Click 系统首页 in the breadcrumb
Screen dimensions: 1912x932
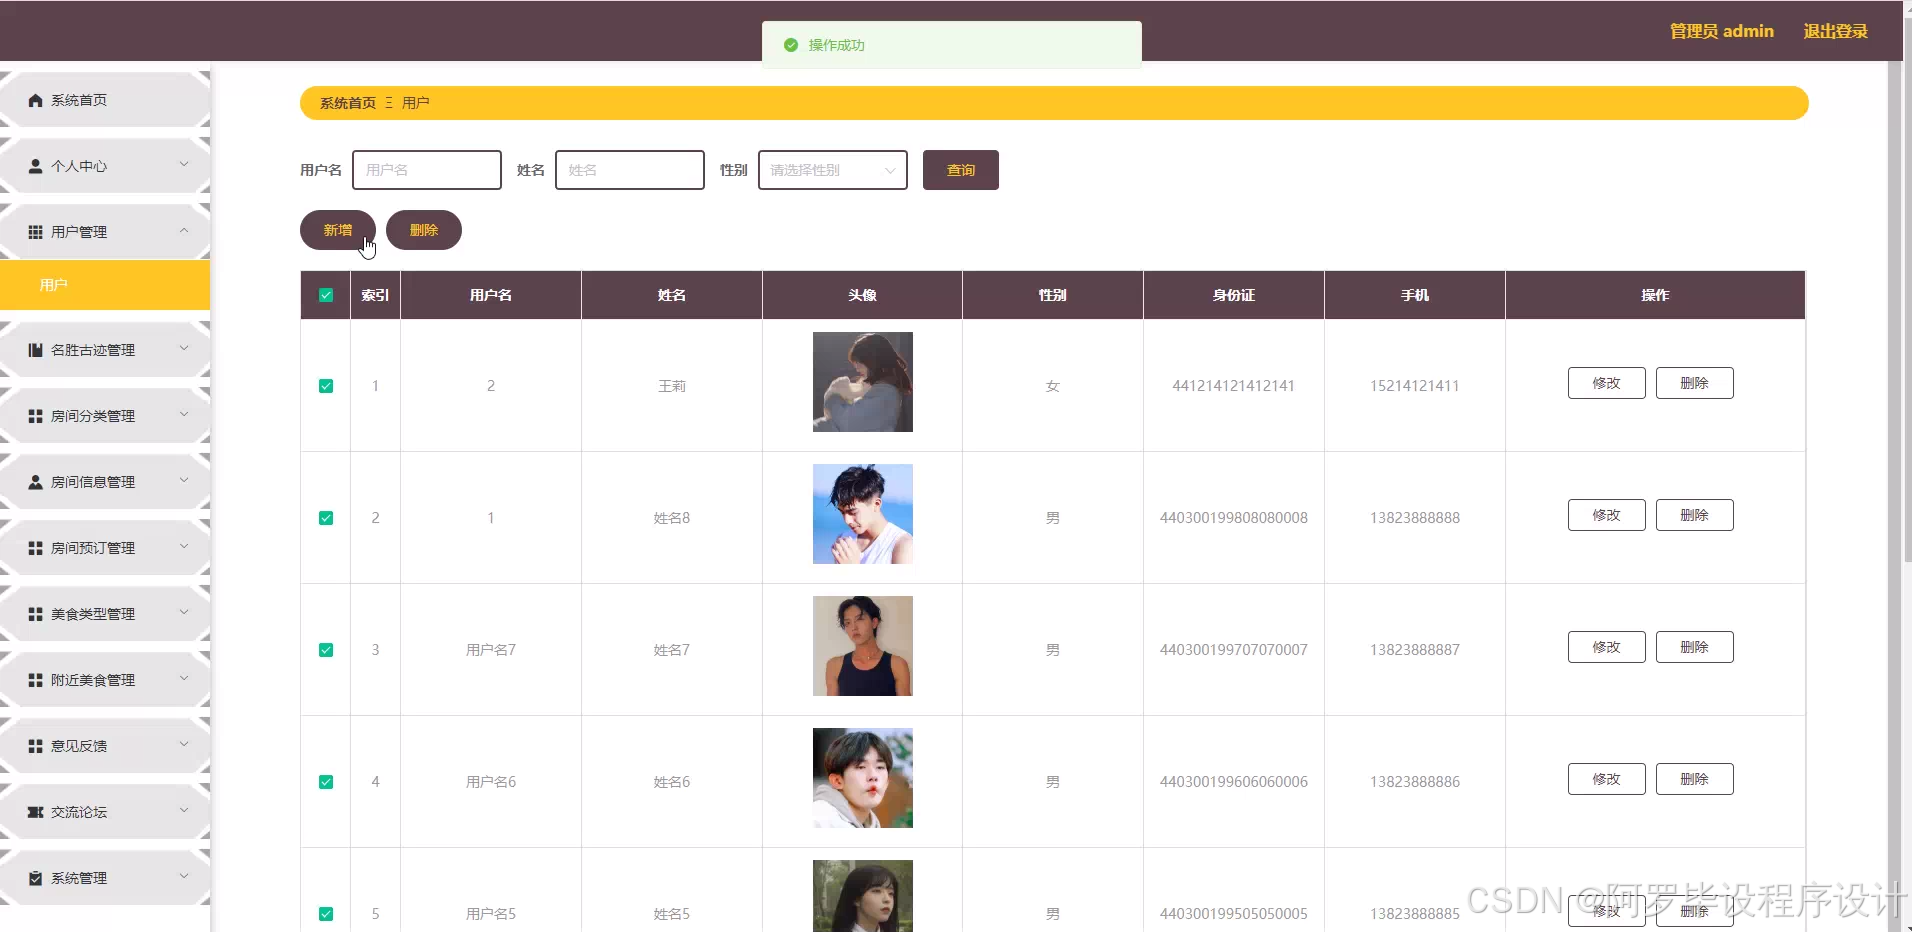click(348, 103)
